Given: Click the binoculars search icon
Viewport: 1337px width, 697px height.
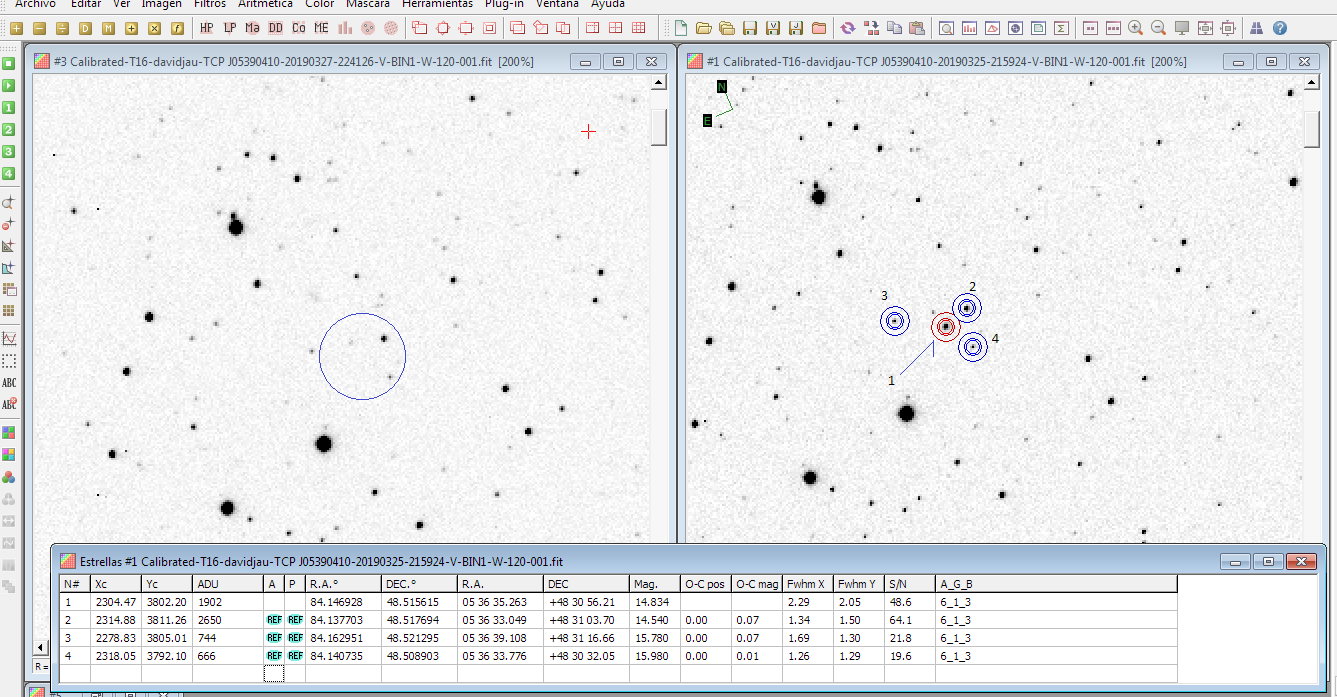Looking at the screenshot, I should tap(1257, 28).
